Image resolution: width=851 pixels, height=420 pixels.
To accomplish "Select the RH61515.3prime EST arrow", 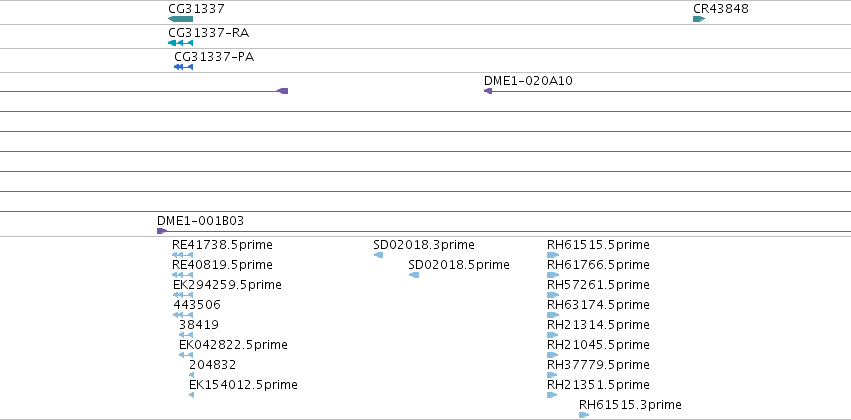I will [x=584, y=415].
